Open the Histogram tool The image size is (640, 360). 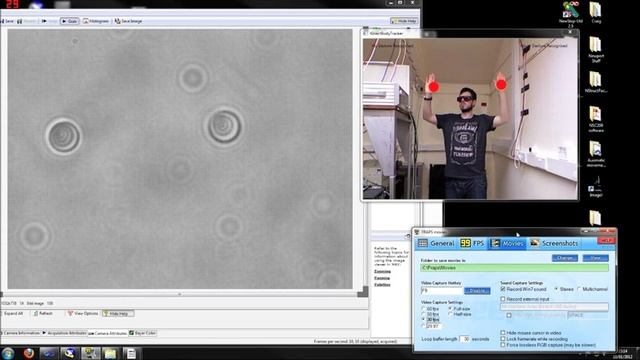coord(96,21)
